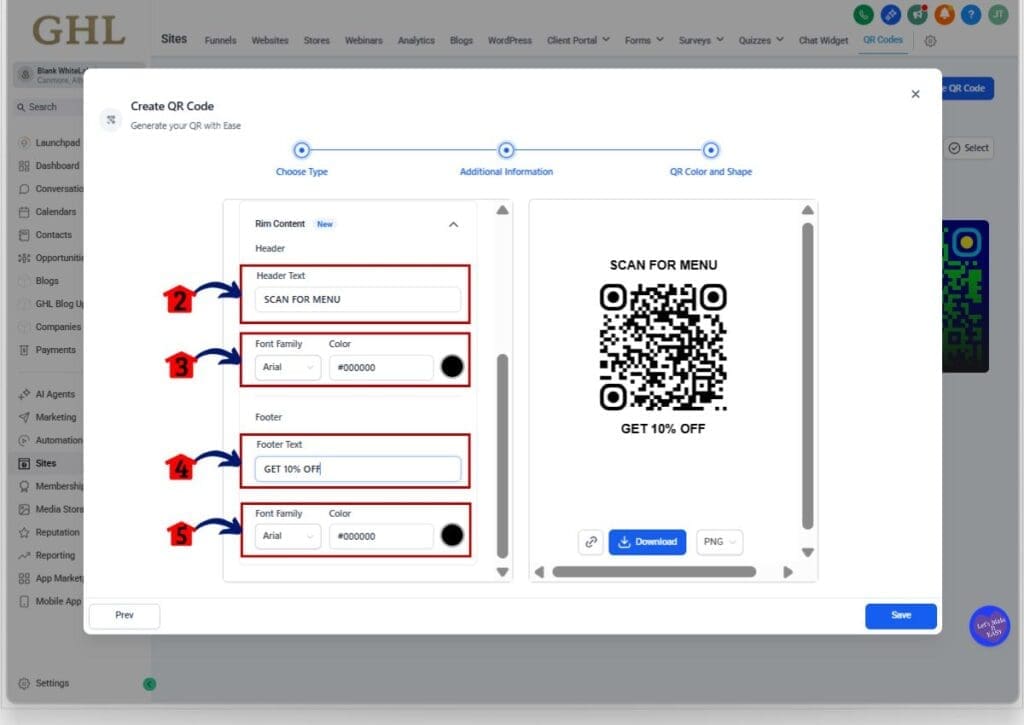The image size is (1024, 725).
Task: Open Settings at the sidebar bottom
Action: pyautogui.click(x=44, y=683)
